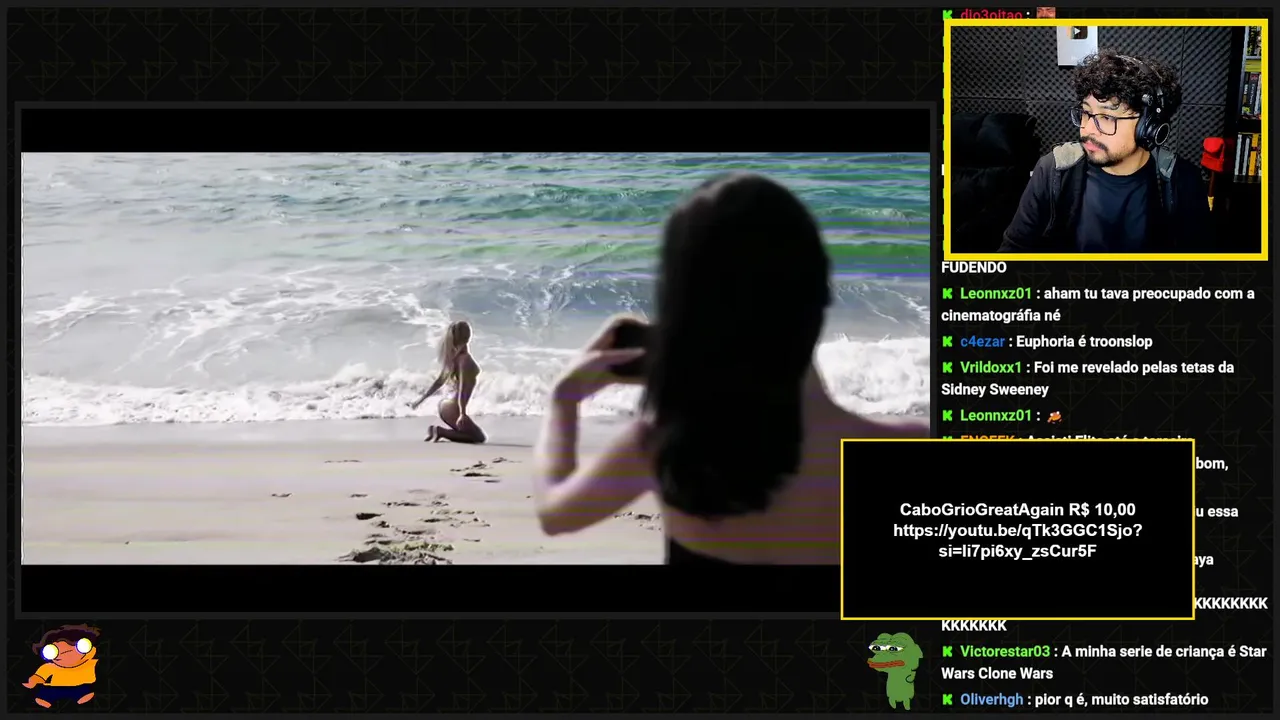The width and height of the screenshot is (1280, 720).
Task: Click the Kick badge beside Vrildoxx1
Action: [947, 368]
